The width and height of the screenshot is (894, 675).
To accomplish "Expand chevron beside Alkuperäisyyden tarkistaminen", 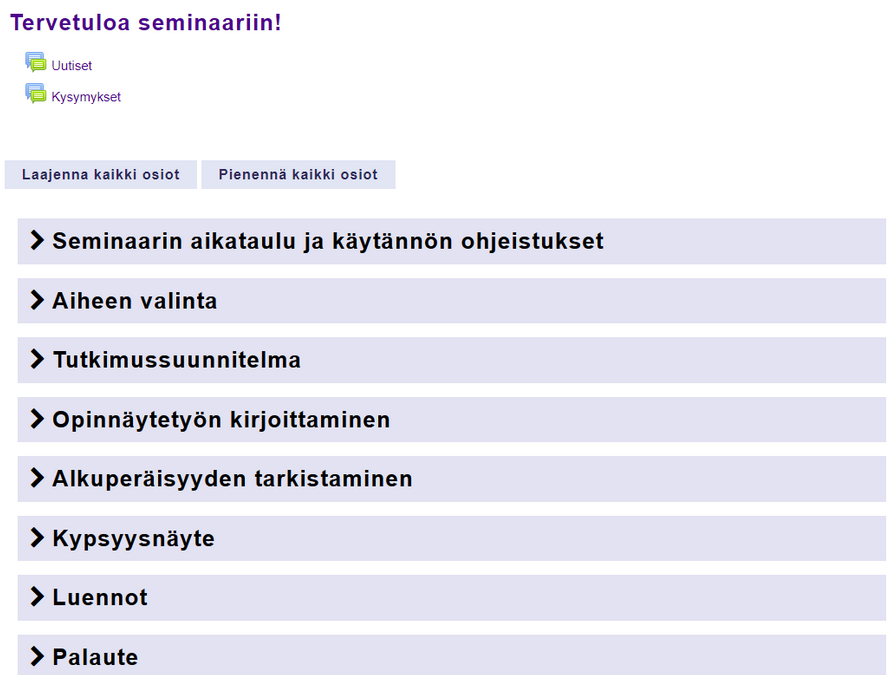I will tap(38, 478).
